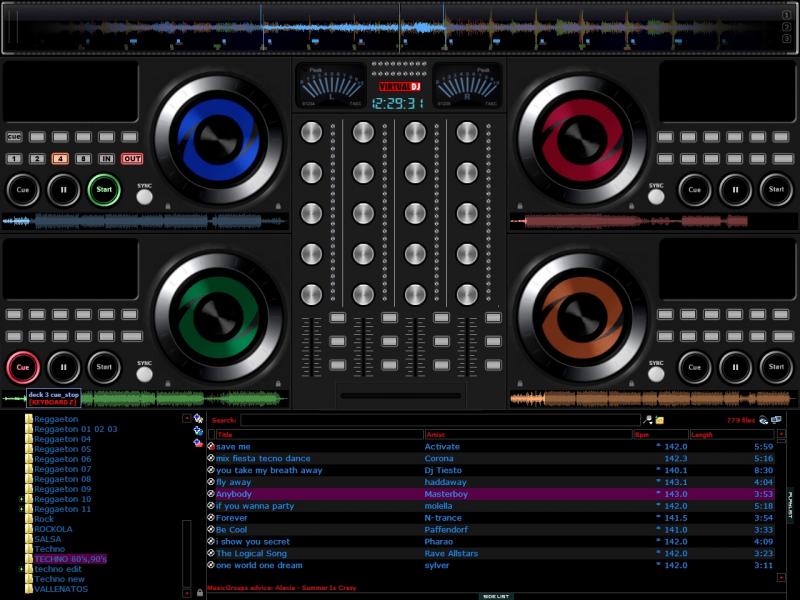Toggle the loop IN button on blue deck
This screenshot has width=800, height=600.
[x=106, y=159]
